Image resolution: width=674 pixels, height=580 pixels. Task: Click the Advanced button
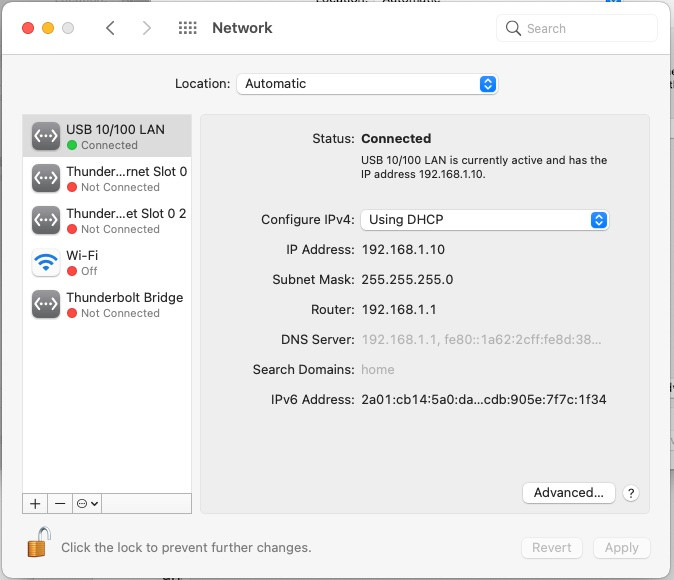click(568, 492)
